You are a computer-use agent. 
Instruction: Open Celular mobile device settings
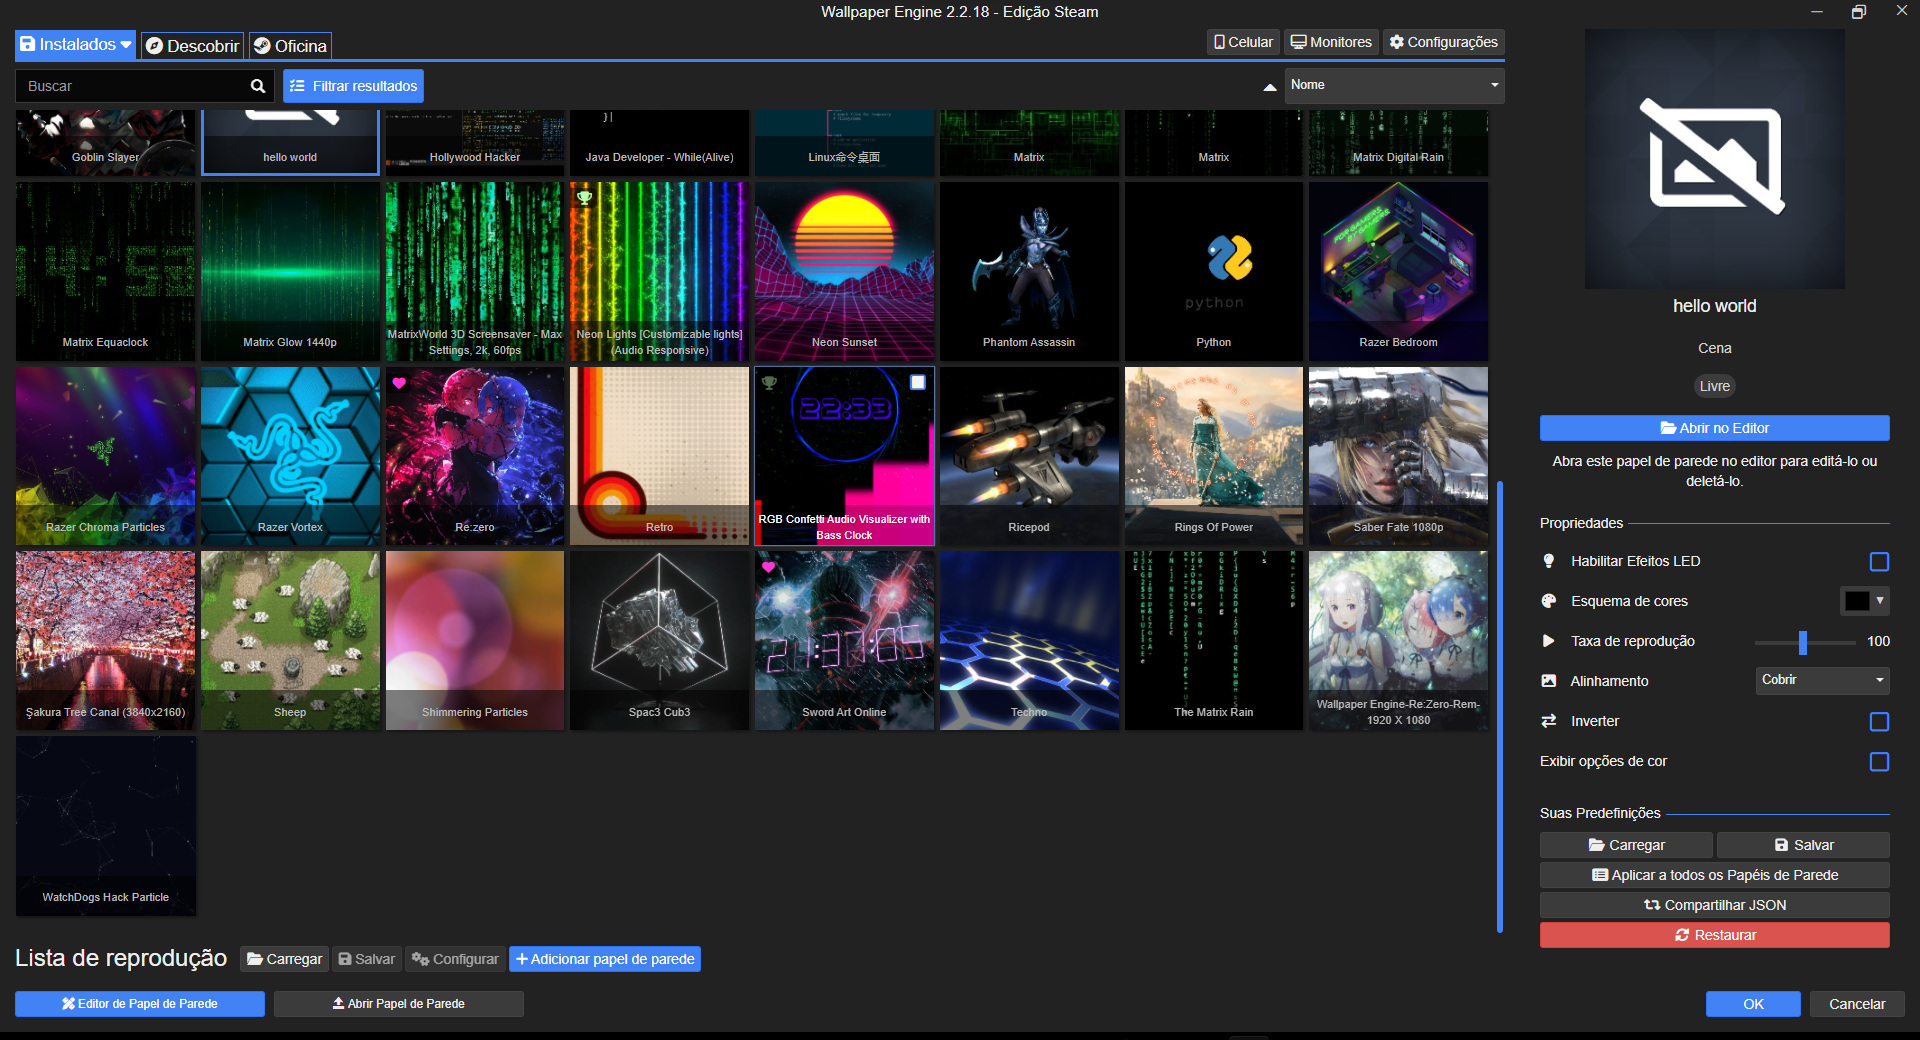click(x=1242, y=42)
